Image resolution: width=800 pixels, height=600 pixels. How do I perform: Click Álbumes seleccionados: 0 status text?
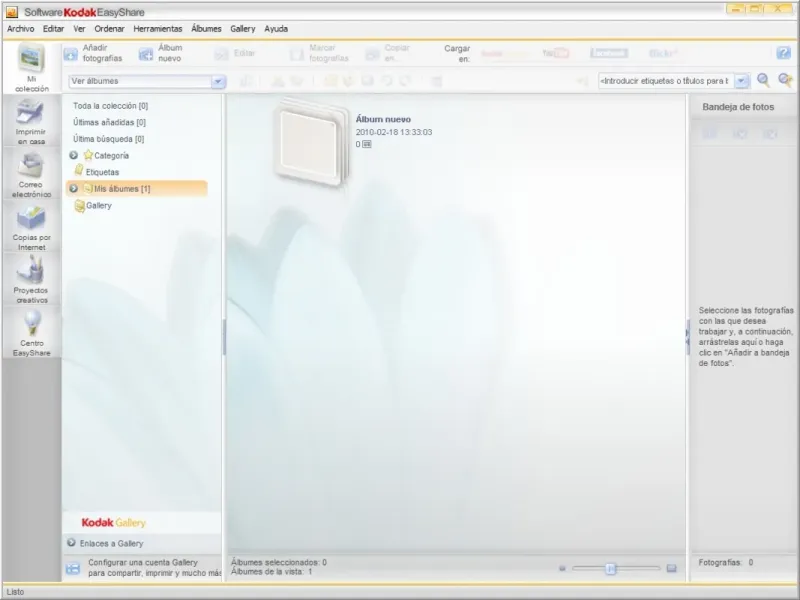point(279,562)
